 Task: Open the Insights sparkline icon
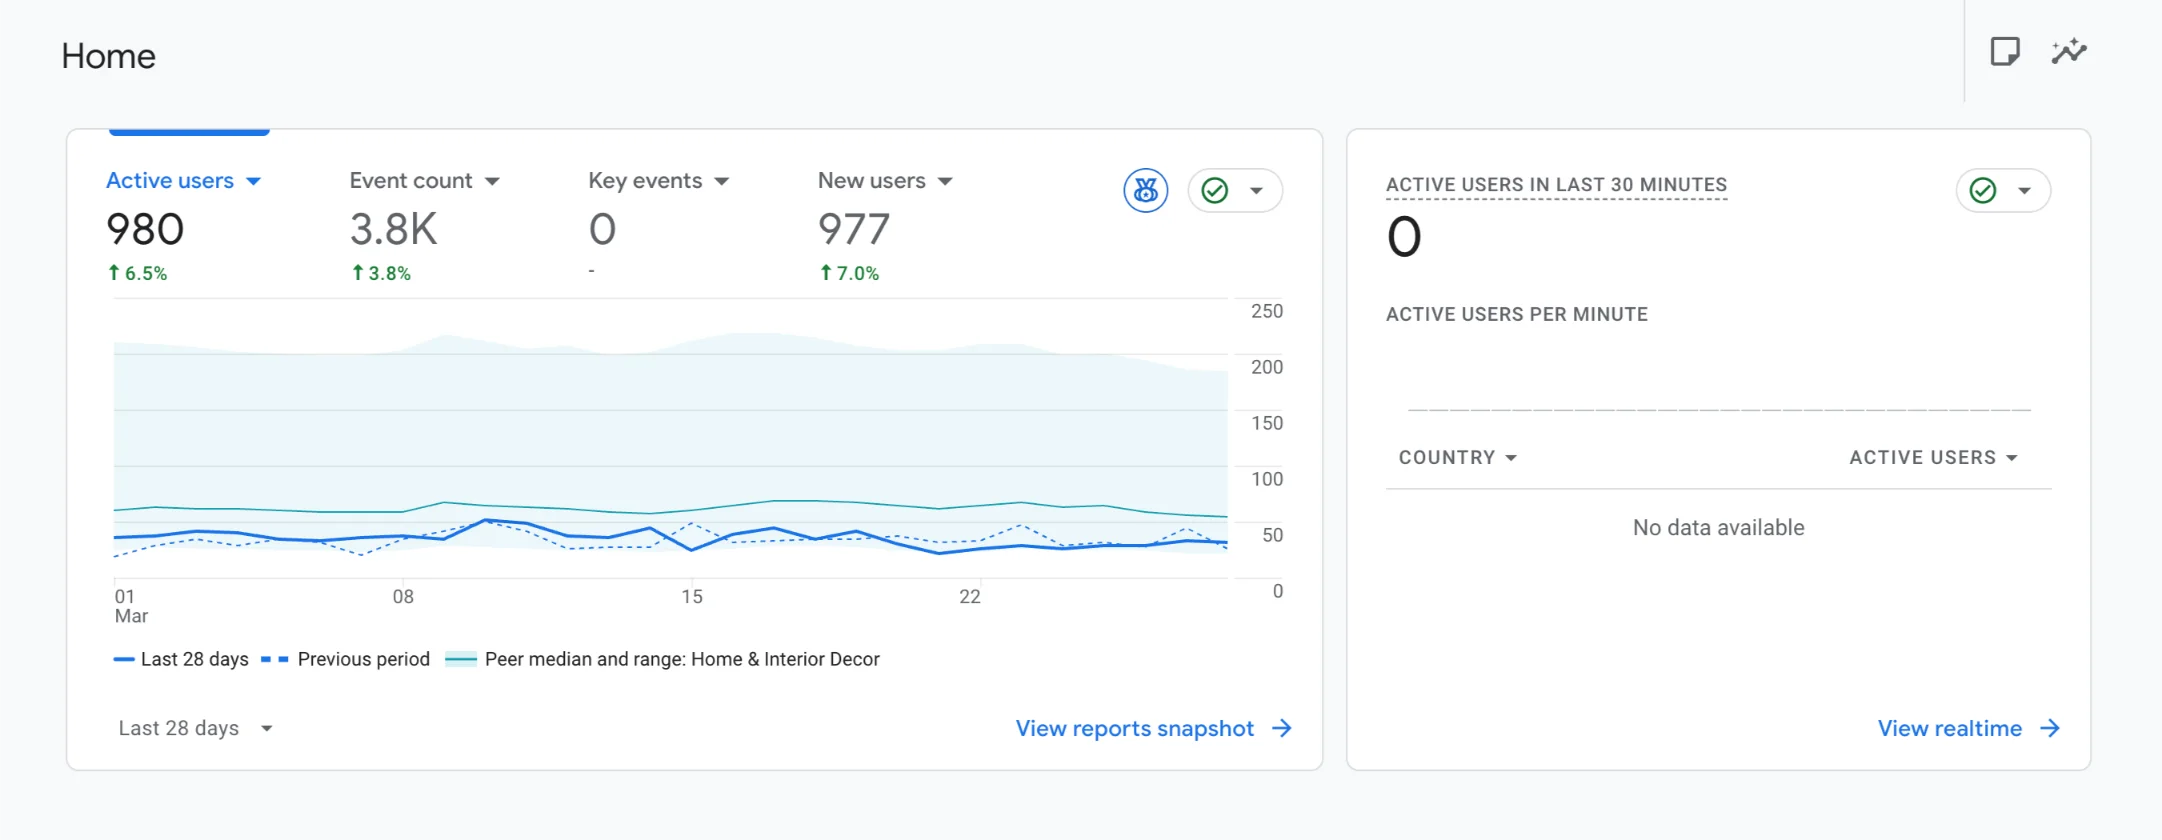pos(2069,51)
